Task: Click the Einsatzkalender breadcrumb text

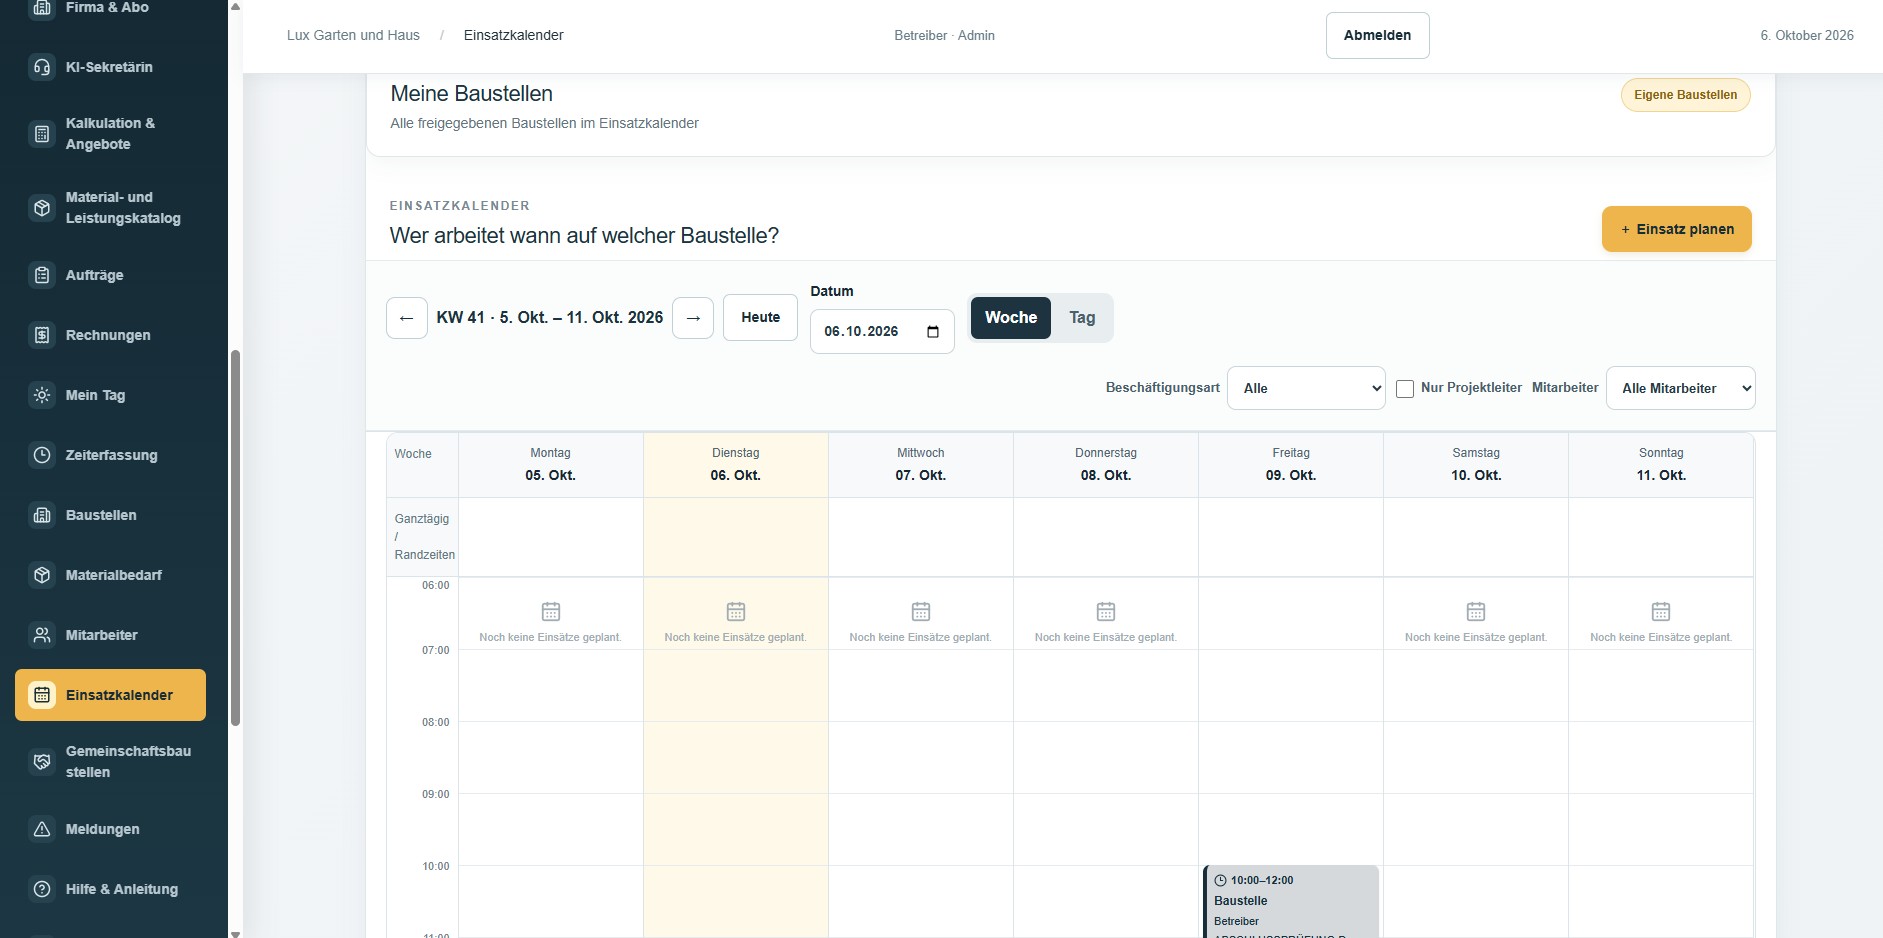Action: [x=513, y=35]
